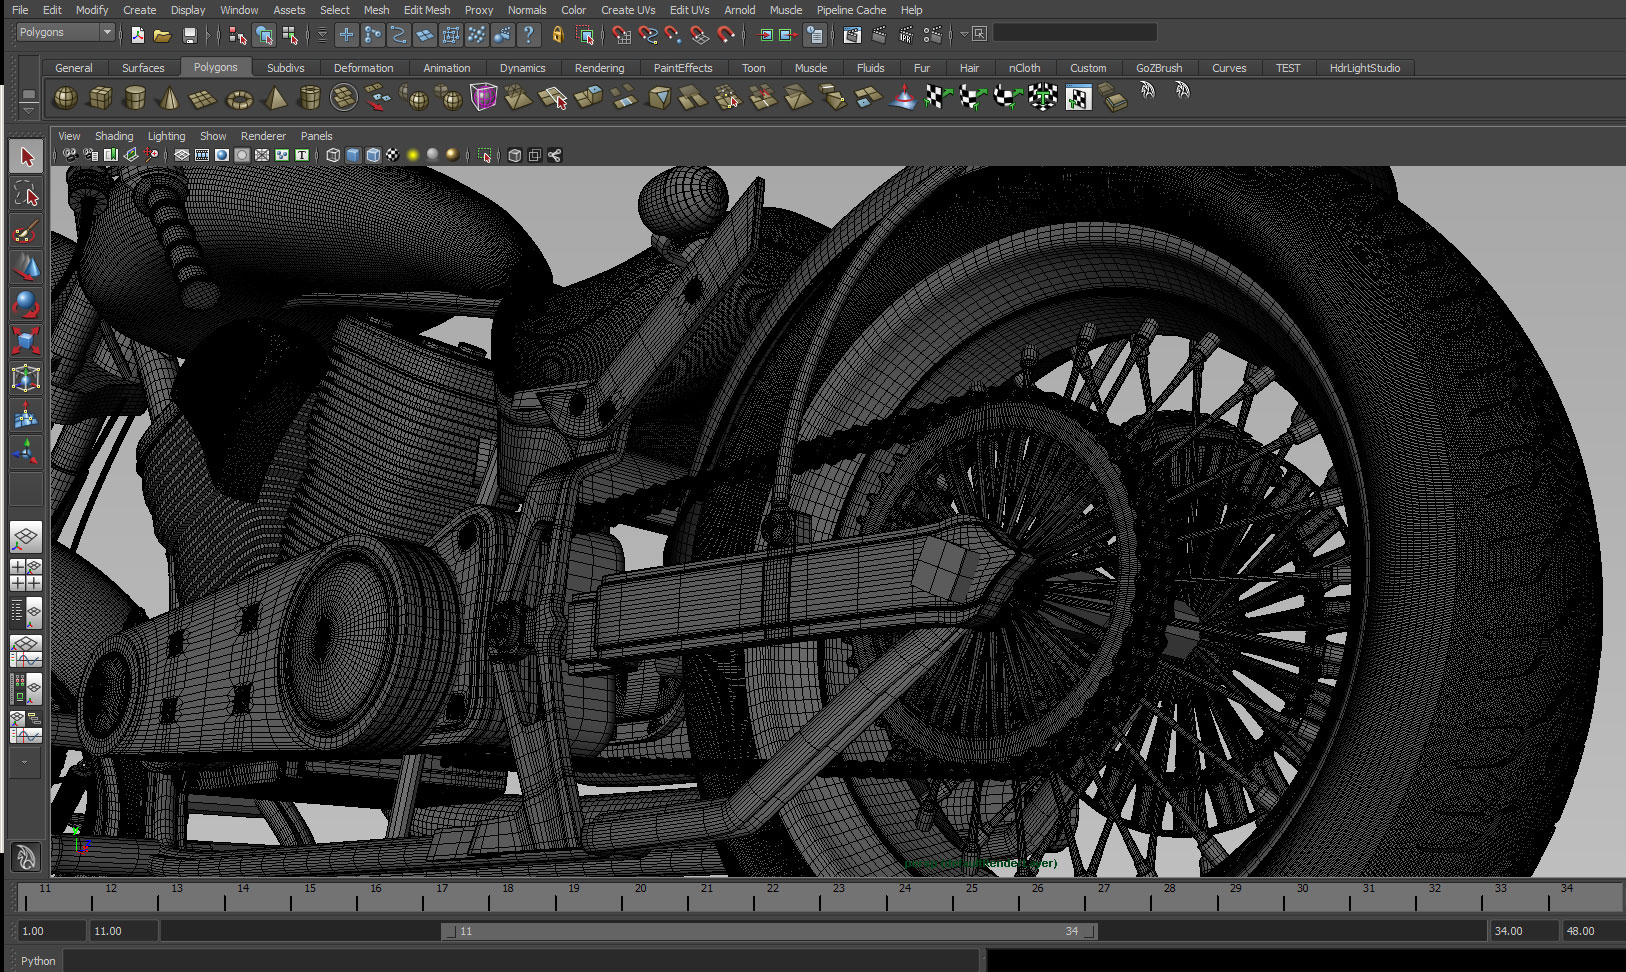The height and width of the screenshot is (972, 1626).
Task: Expand the shelf options arrow menu
Action: point(28,110)
